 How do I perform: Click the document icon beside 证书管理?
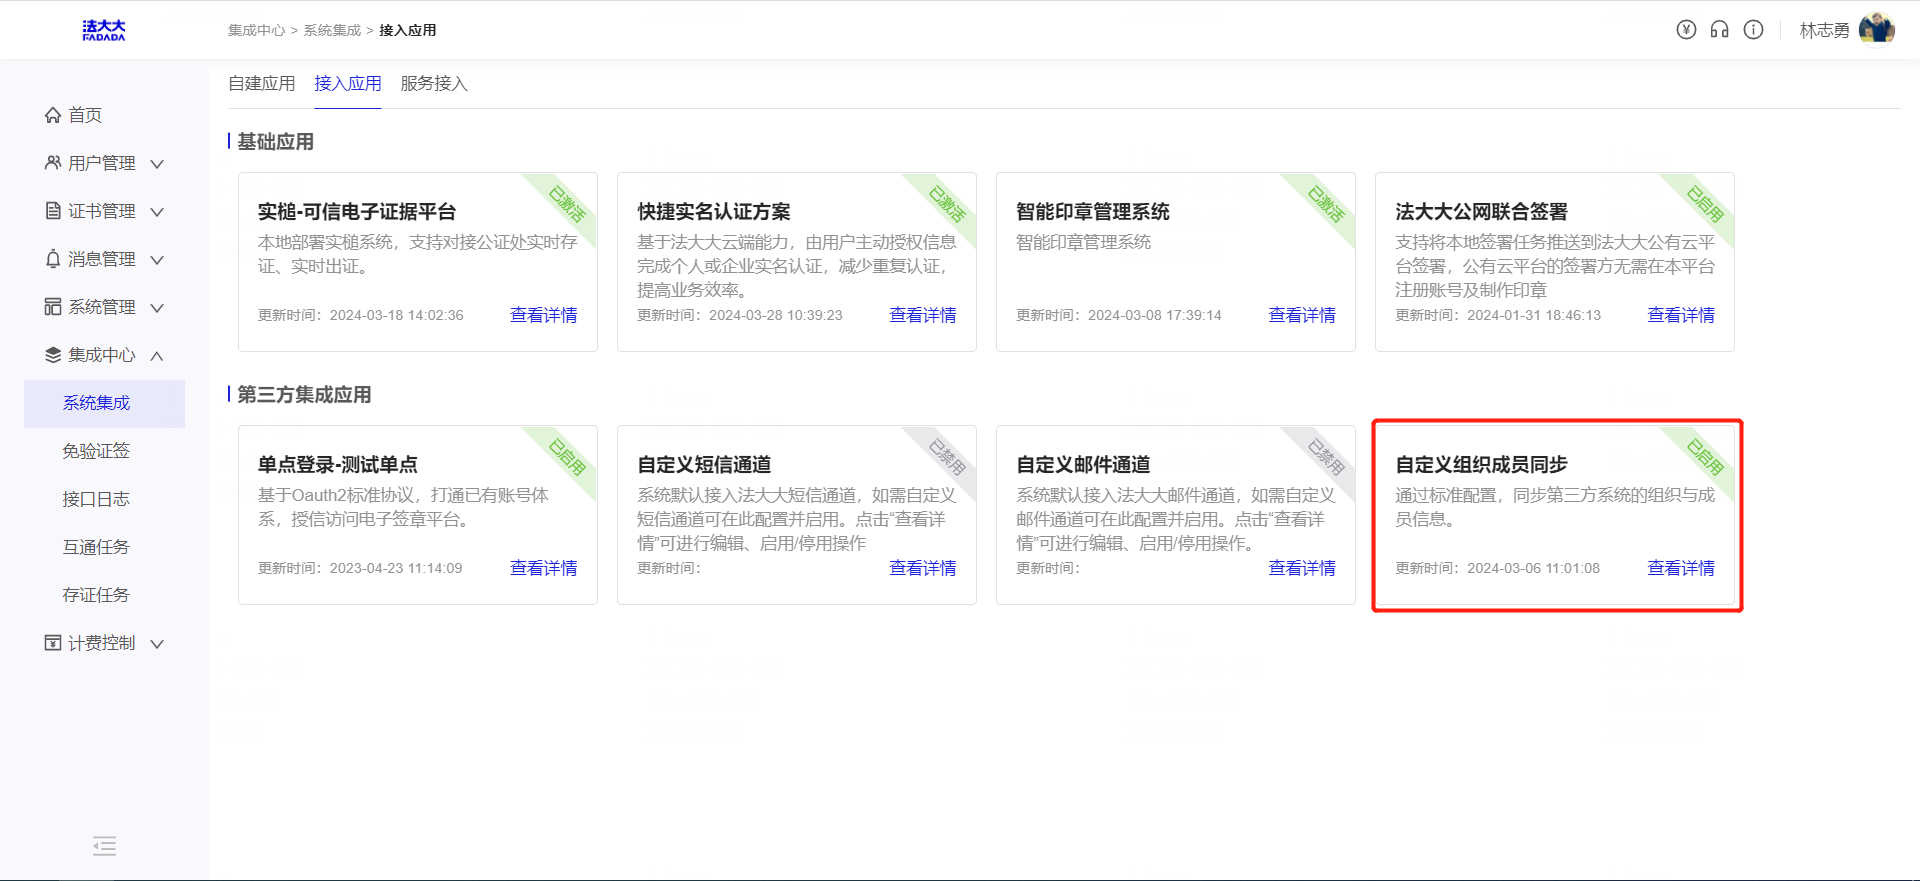53,211
